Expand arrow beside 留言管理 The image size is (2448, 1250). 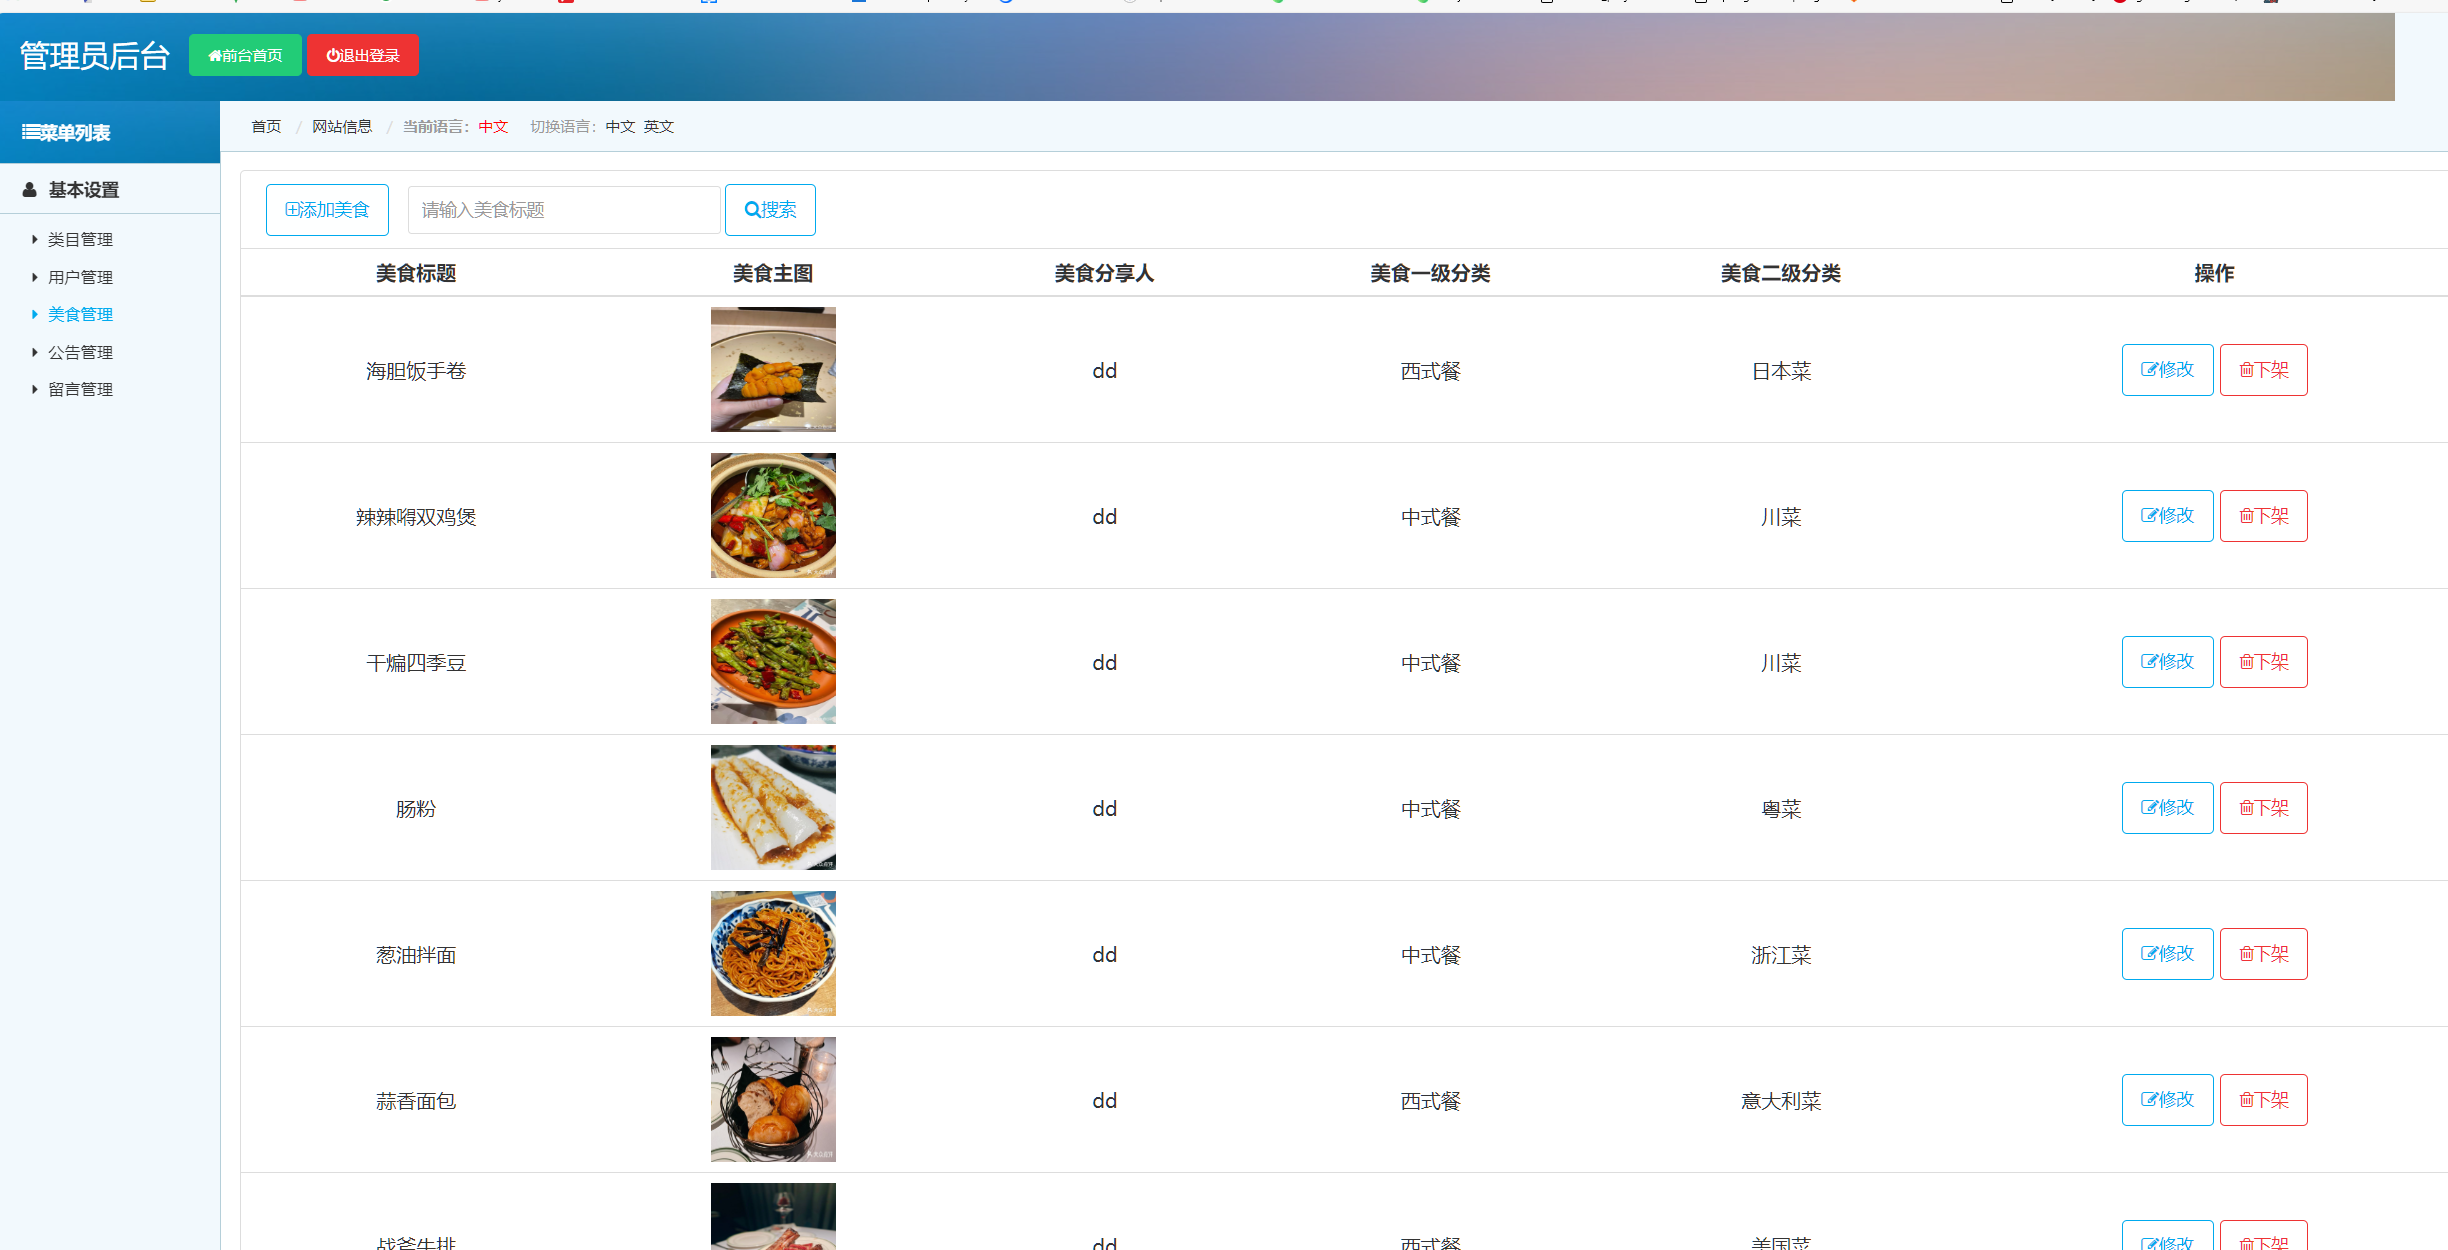point(35,389)
